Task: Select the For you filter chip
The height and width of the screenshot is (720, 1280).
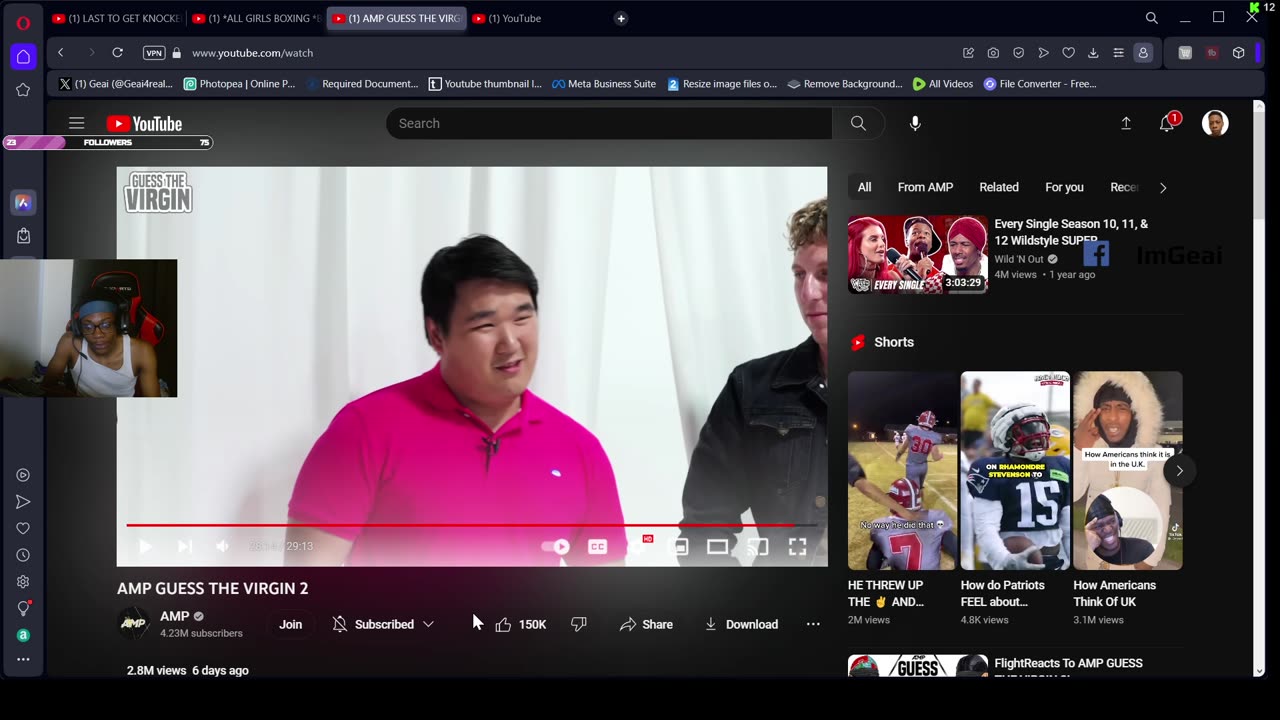Action: tap(1064, 187)
